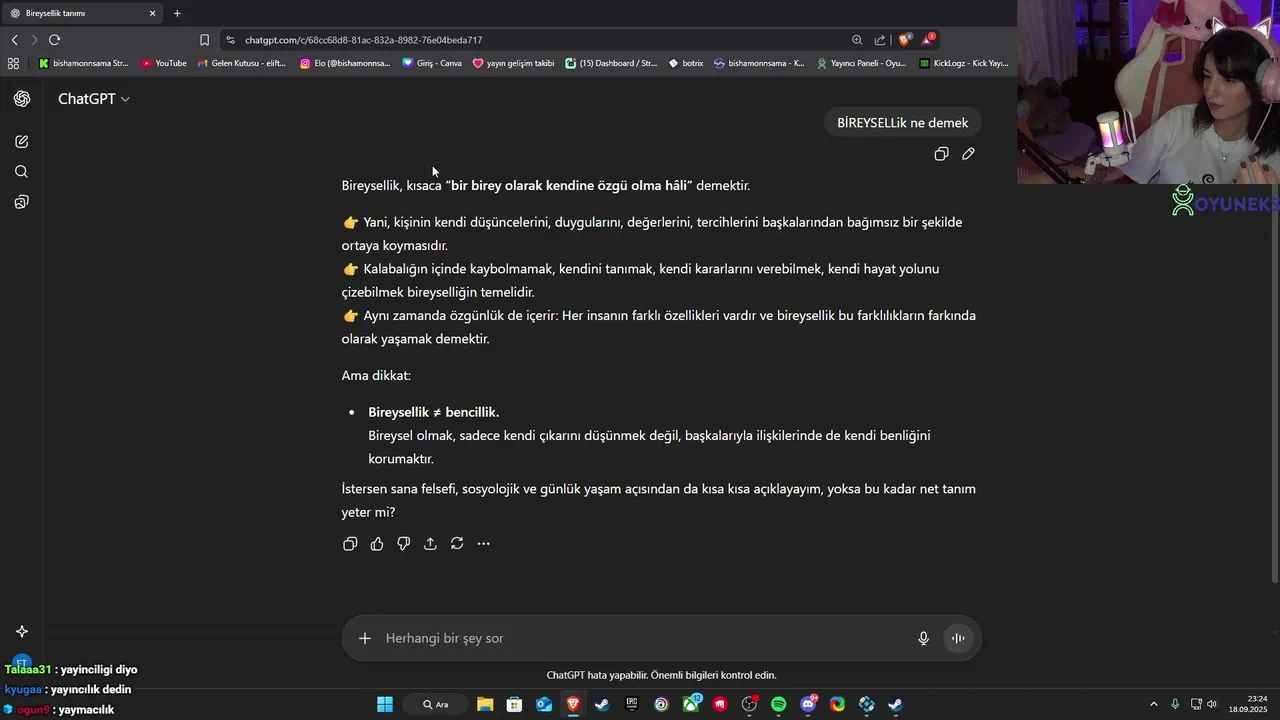Viewport: 1280px width, 720px height.
Task: Open ChatGPT logo sidebar toggle
Action: (x=22, y=99)
